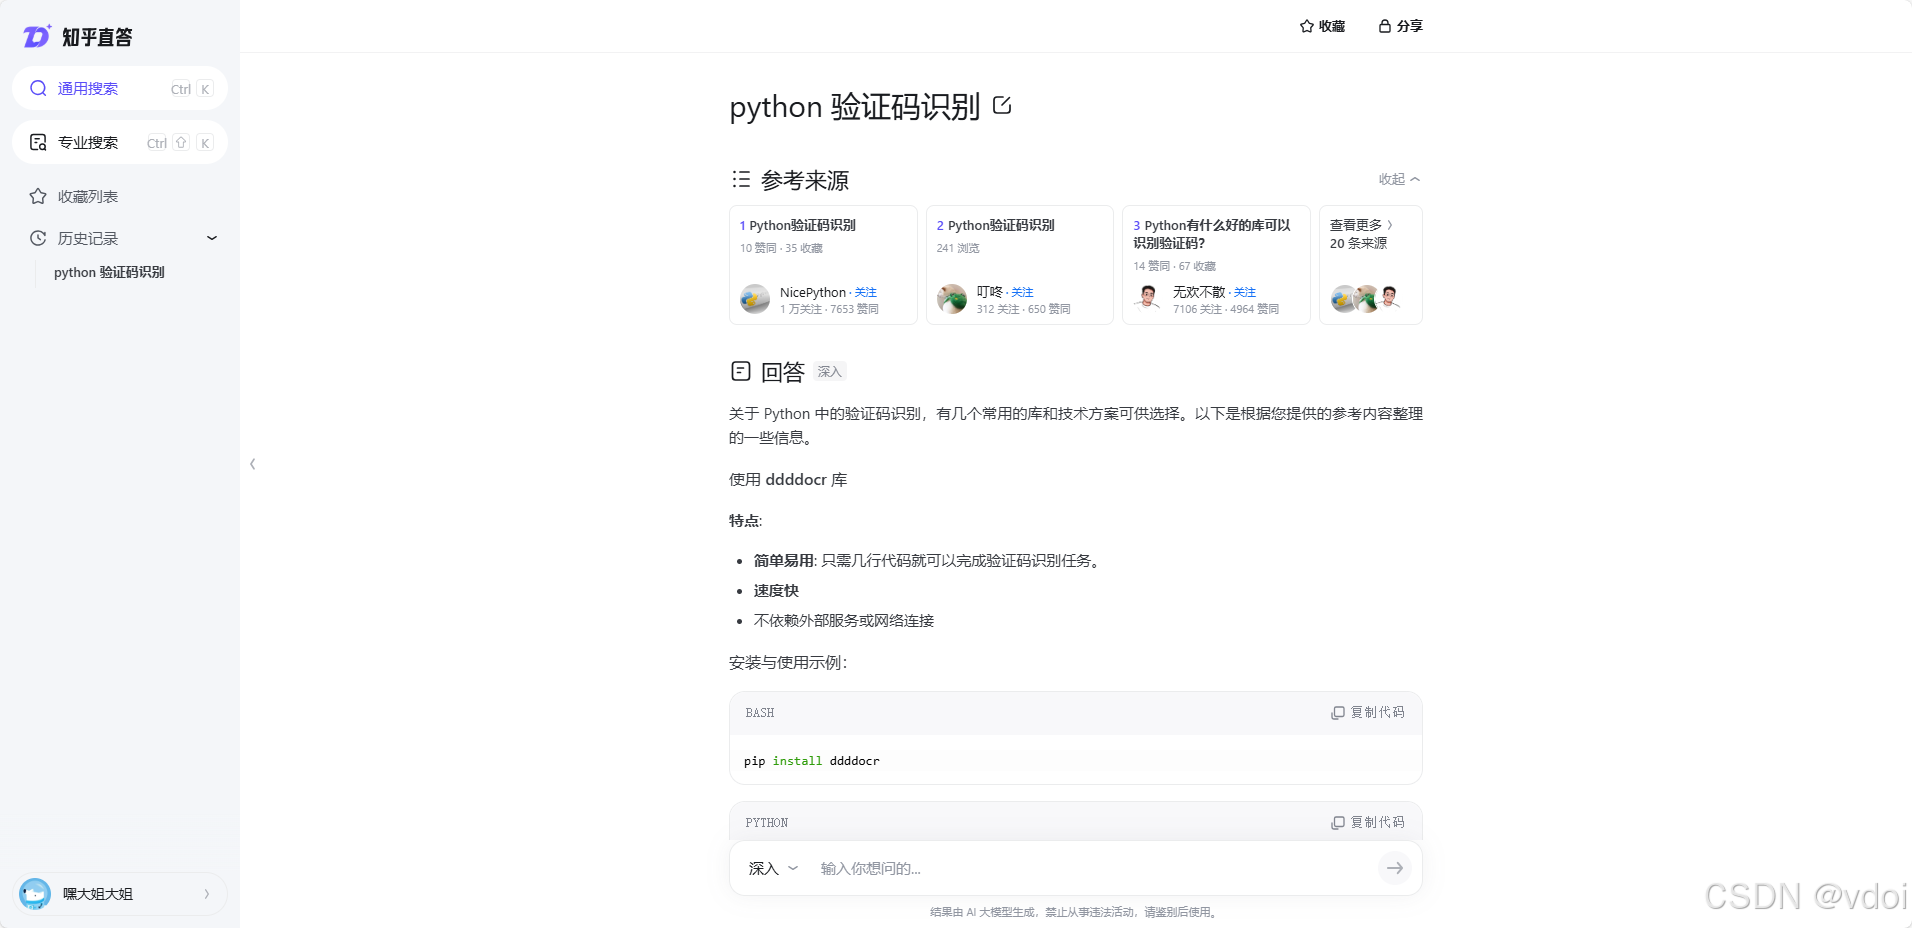Click 叮咚's avatar
Viewport: 1912px width, 928px height.
(952, 299)
